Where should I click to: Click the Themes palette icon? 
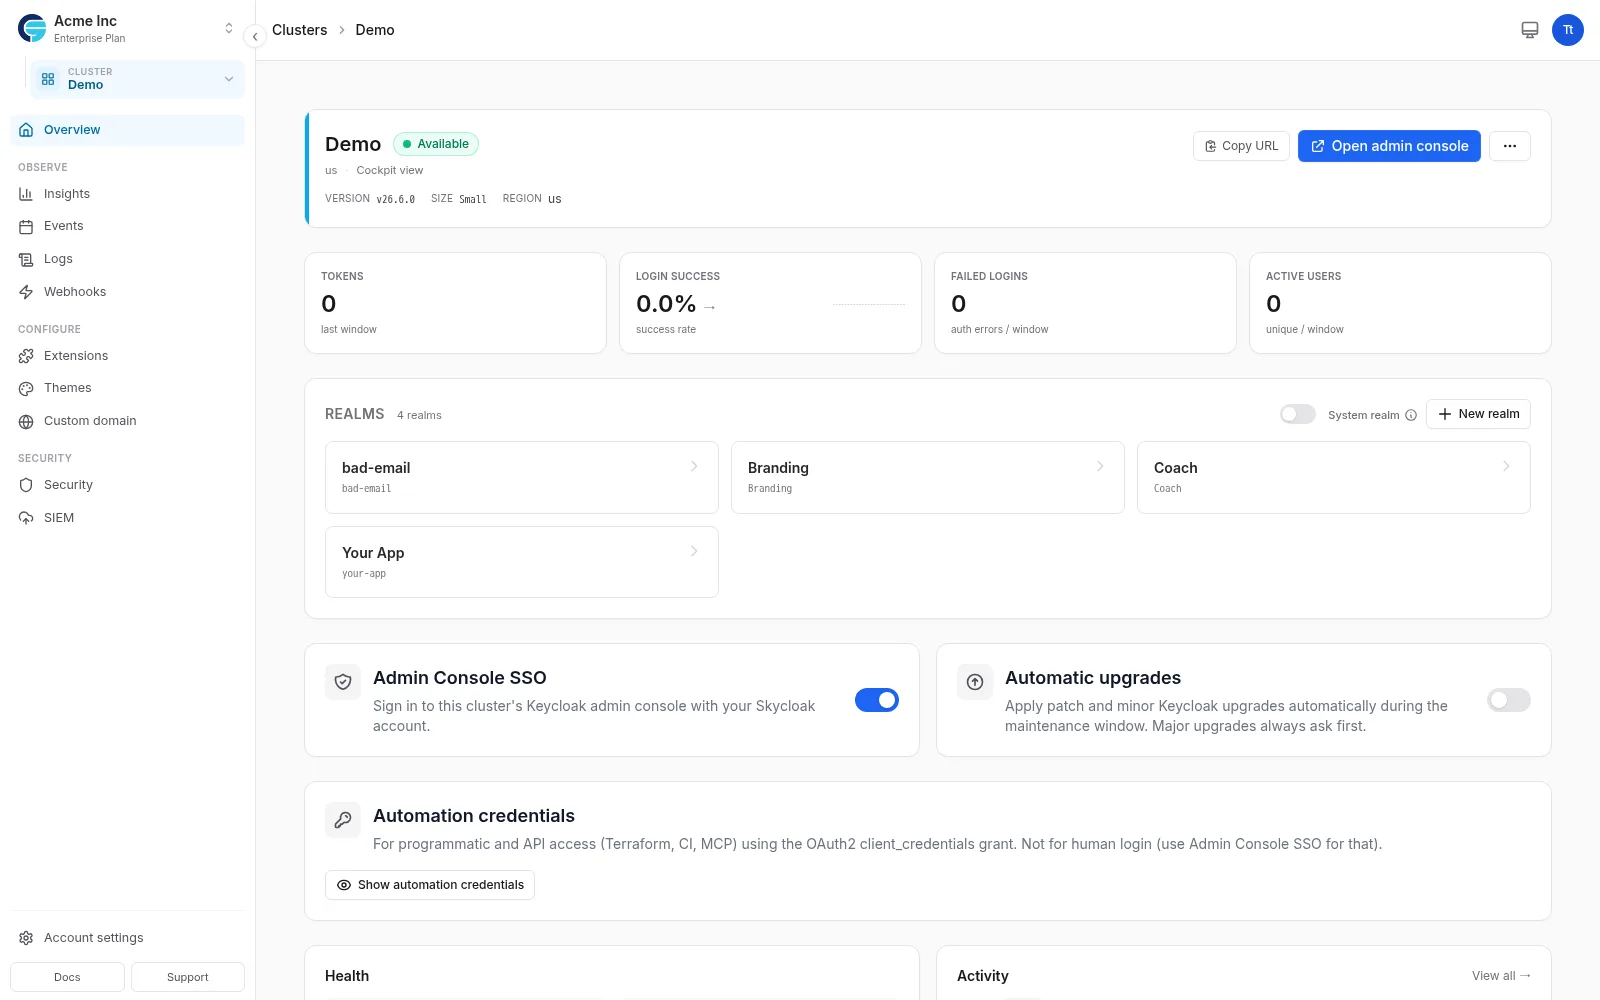click(26, 389)
